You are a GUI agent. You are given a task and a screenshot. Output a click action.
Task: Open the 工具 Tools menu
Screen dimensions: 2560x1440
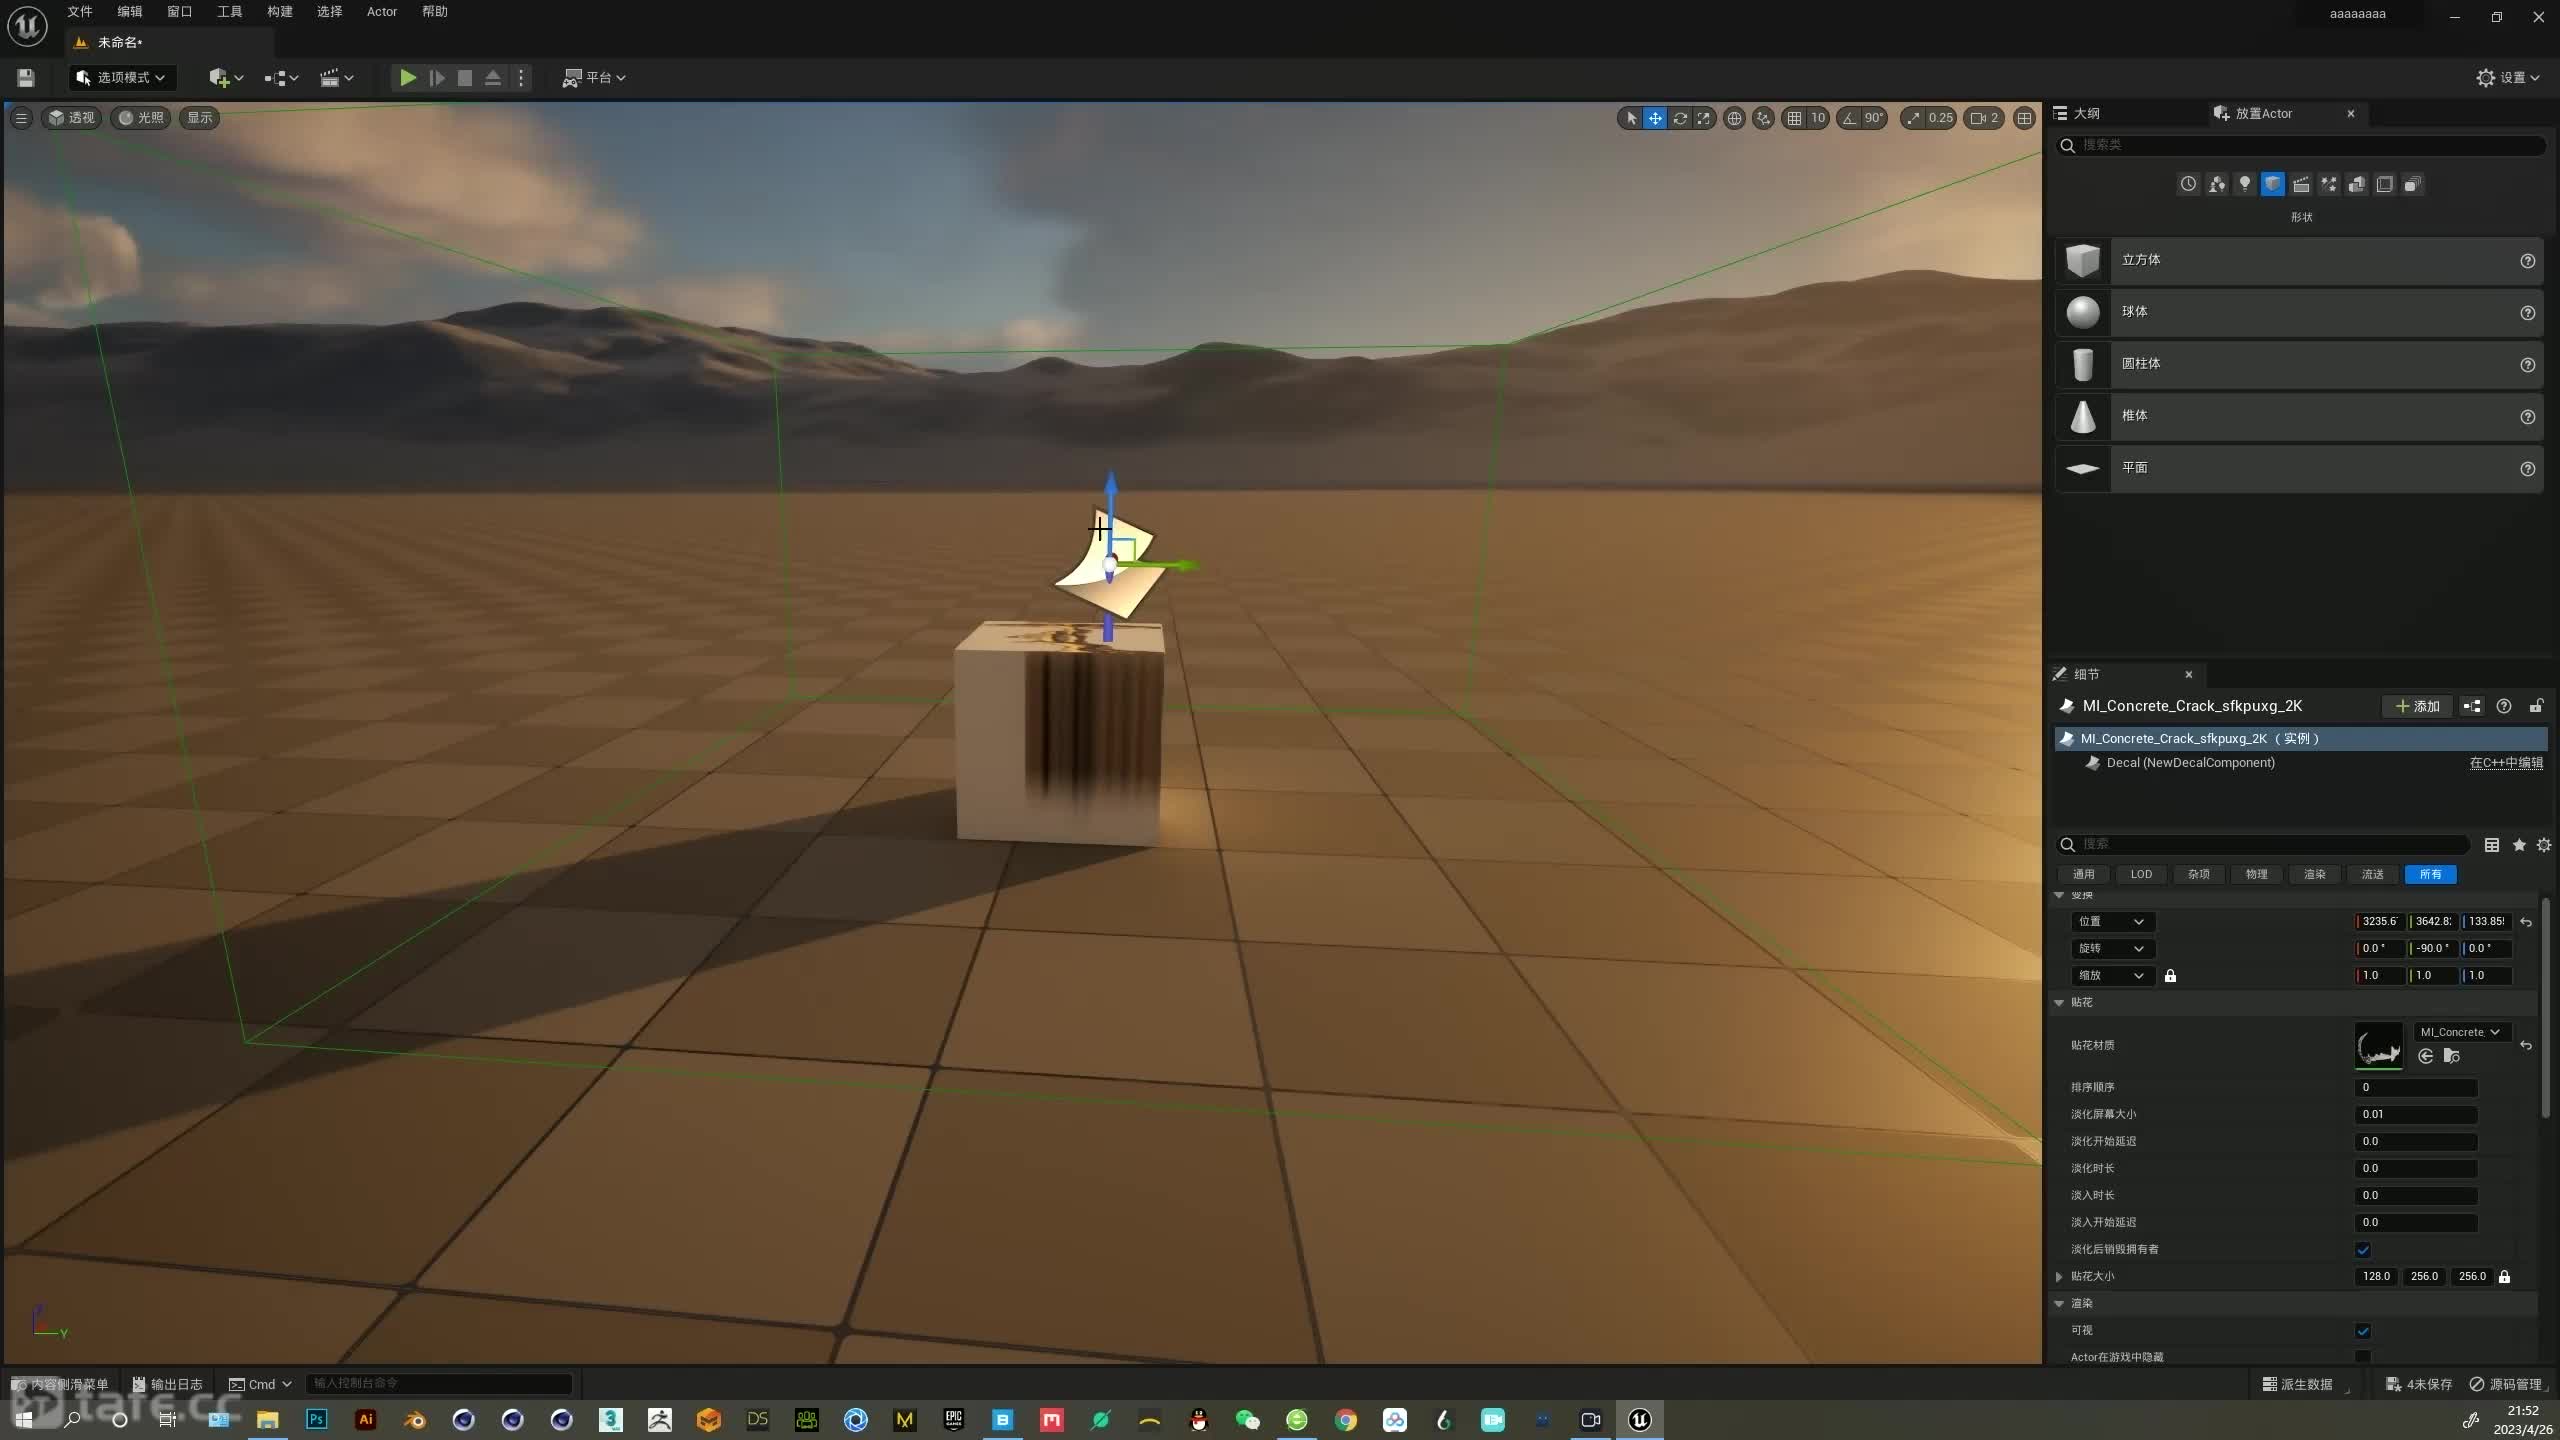(230, 12)
